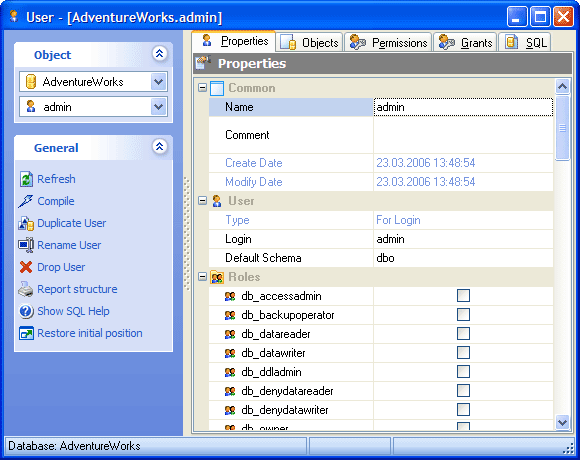This screenshot has width=580, height=460.
Task: Open the AdventureWorks database dropdown
Action: 158,82
